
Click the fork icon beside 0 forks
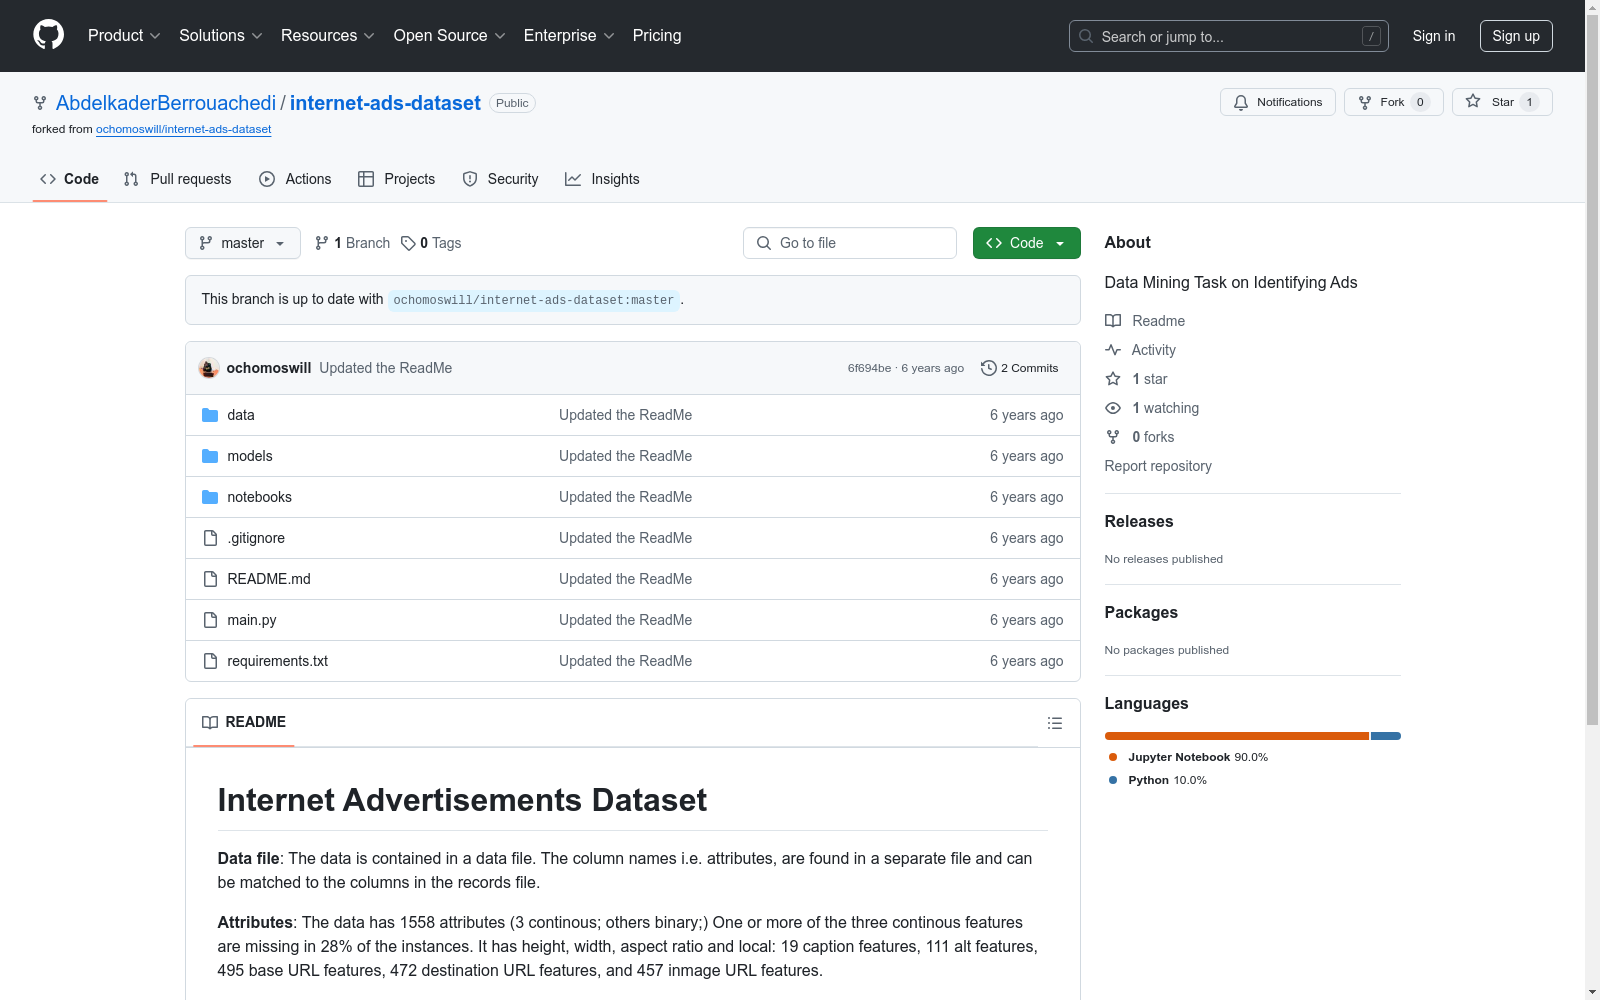(1113, 437)
